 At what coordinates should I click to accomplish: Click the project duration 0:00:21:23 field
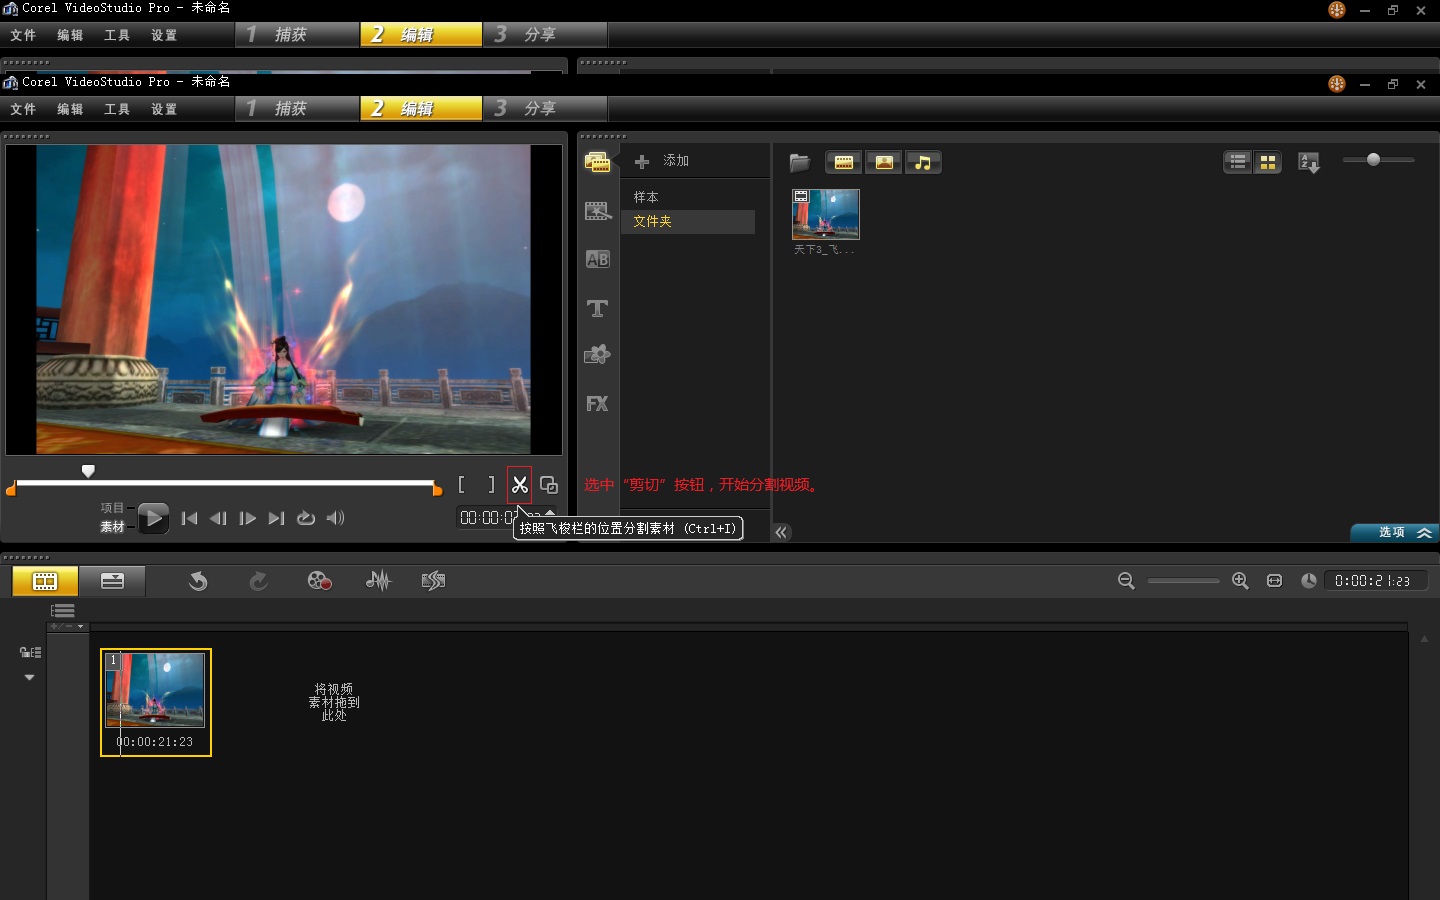coord(1375,581)
